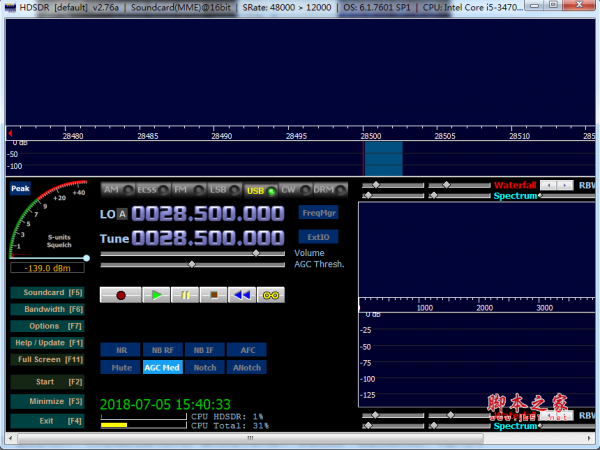Click the Volume slider handle
This screenshot has width=600, height=450.
click(x=256, y=253)
